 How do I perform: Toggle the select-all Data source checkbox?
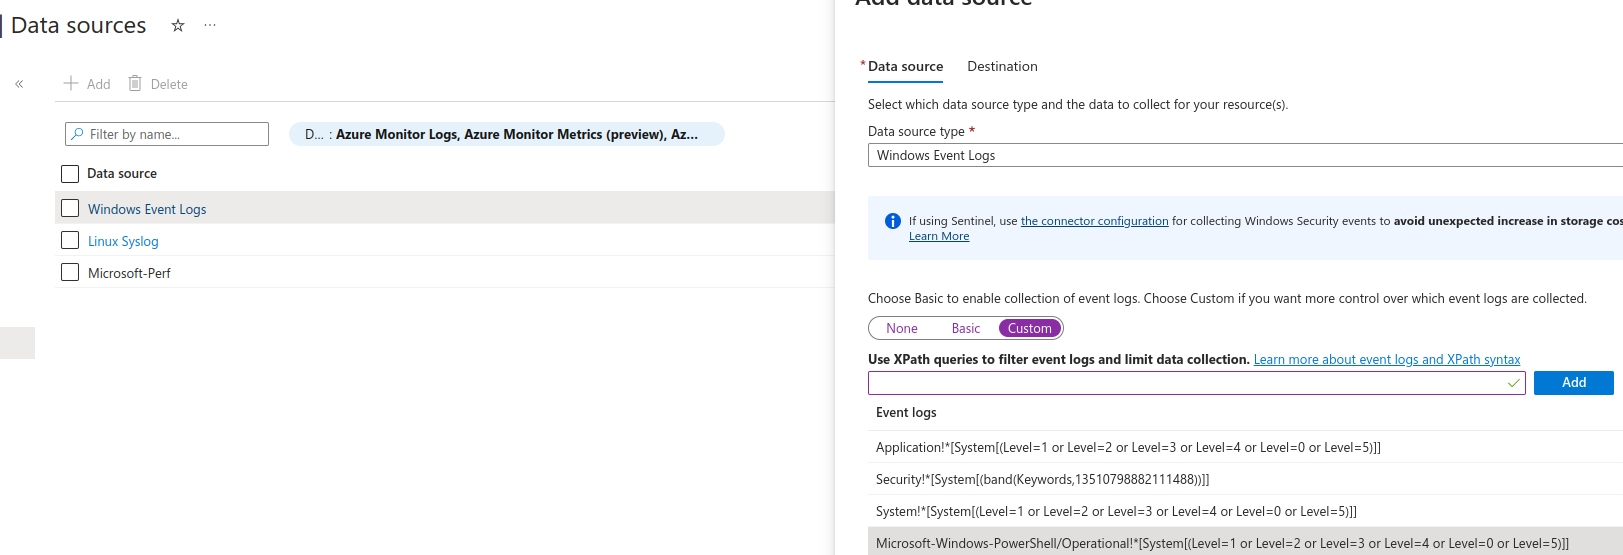click(70, 174)
